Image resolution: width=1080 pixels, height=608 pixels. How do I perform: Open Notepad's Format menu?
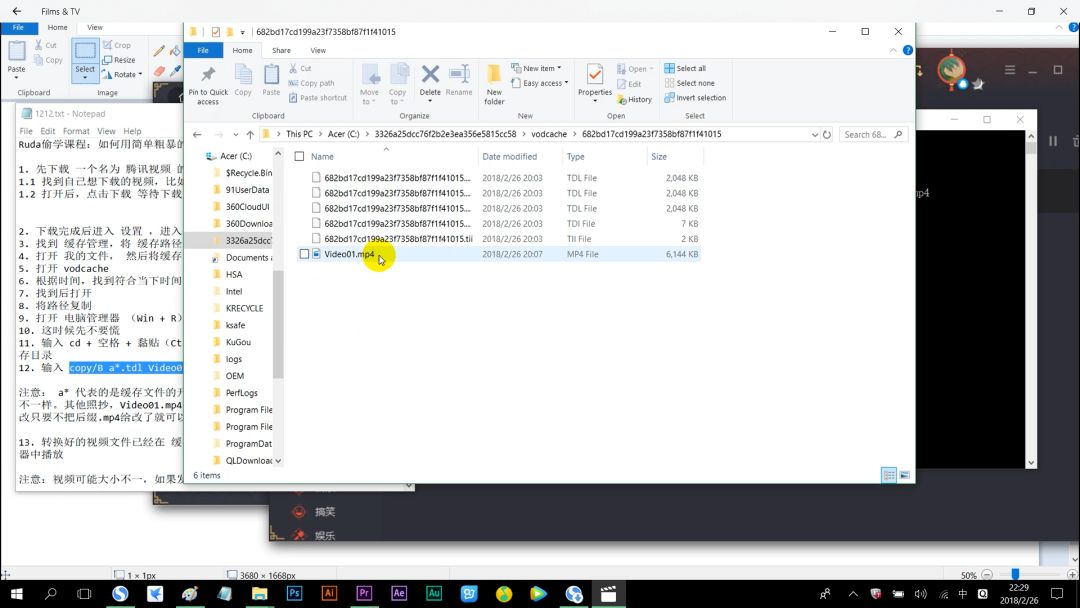tap(76, 131)
